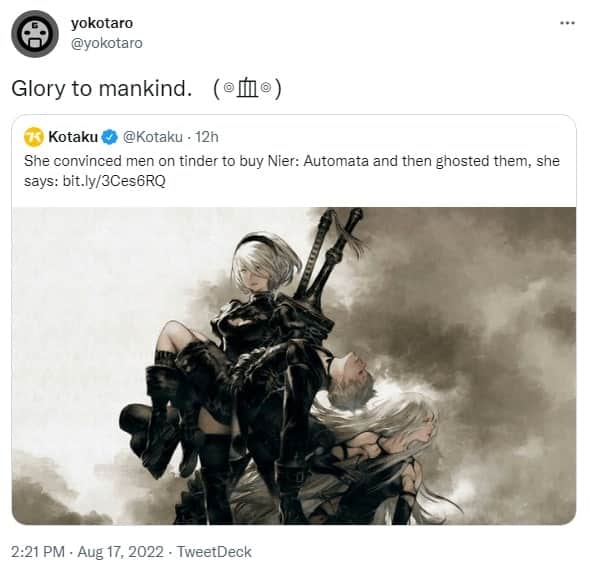Open the @yokotaro handle link
Image resolution: width=590 pixels, height=567 pixels.
click(x=107, y=43)
